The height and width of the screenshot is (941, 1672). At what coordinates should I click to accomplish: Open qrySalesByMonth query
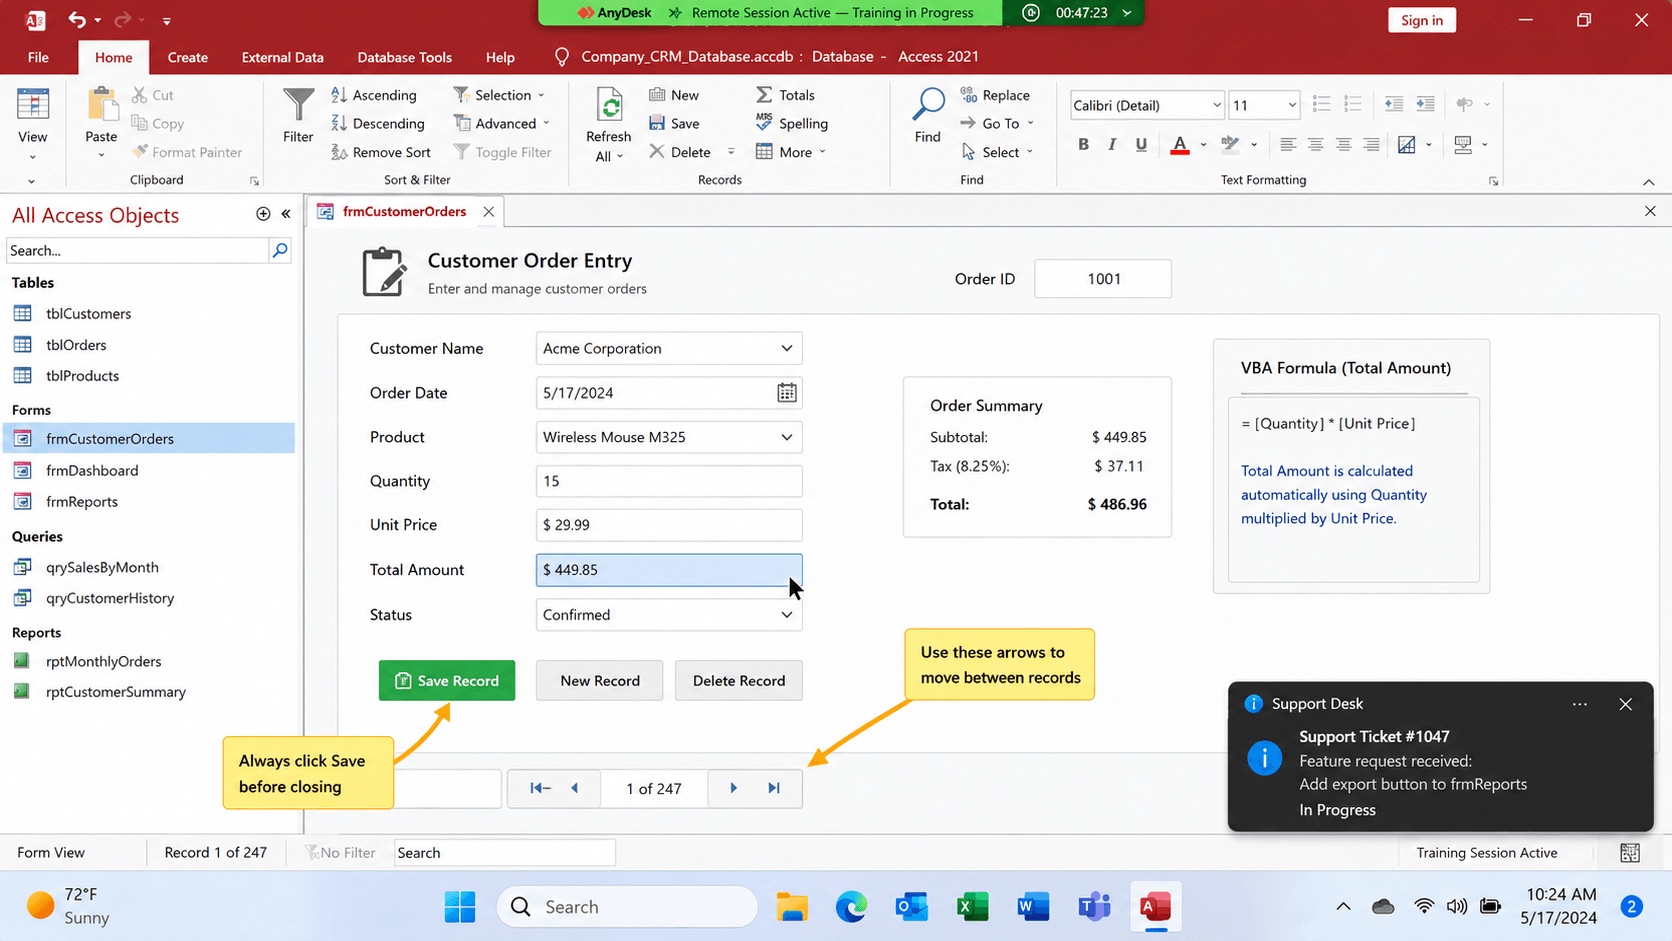point(102,567)
